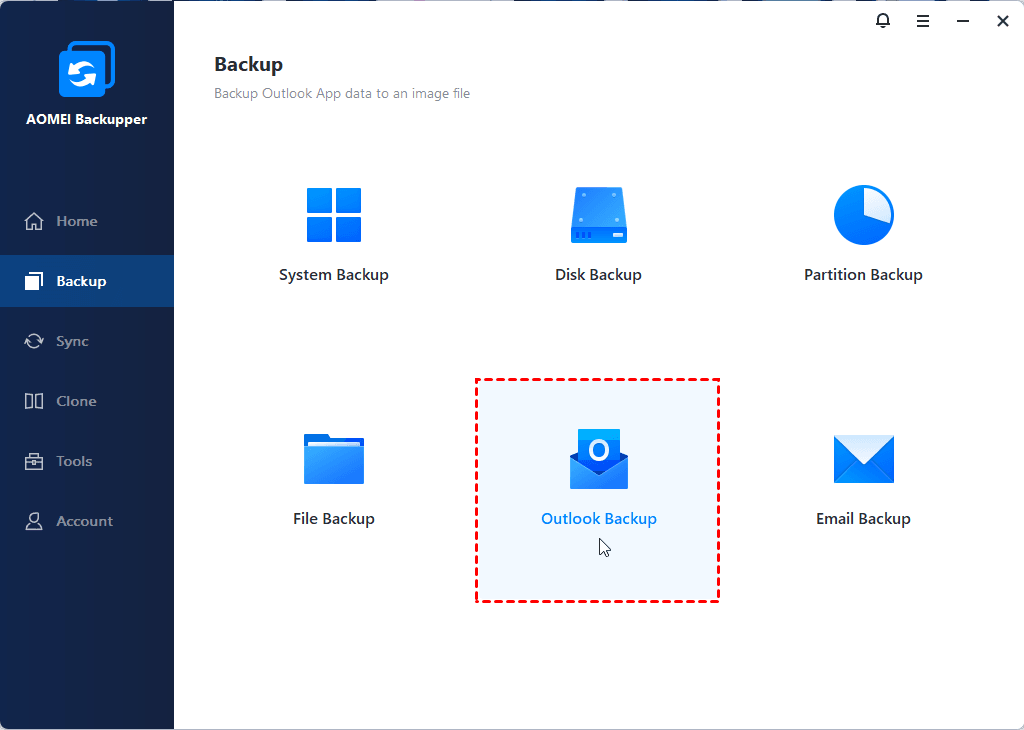The image size is (1024, 730).
Task: Open the System Backup Windows-logo icon
Action: pyautogui.click(x=334, y=215)
